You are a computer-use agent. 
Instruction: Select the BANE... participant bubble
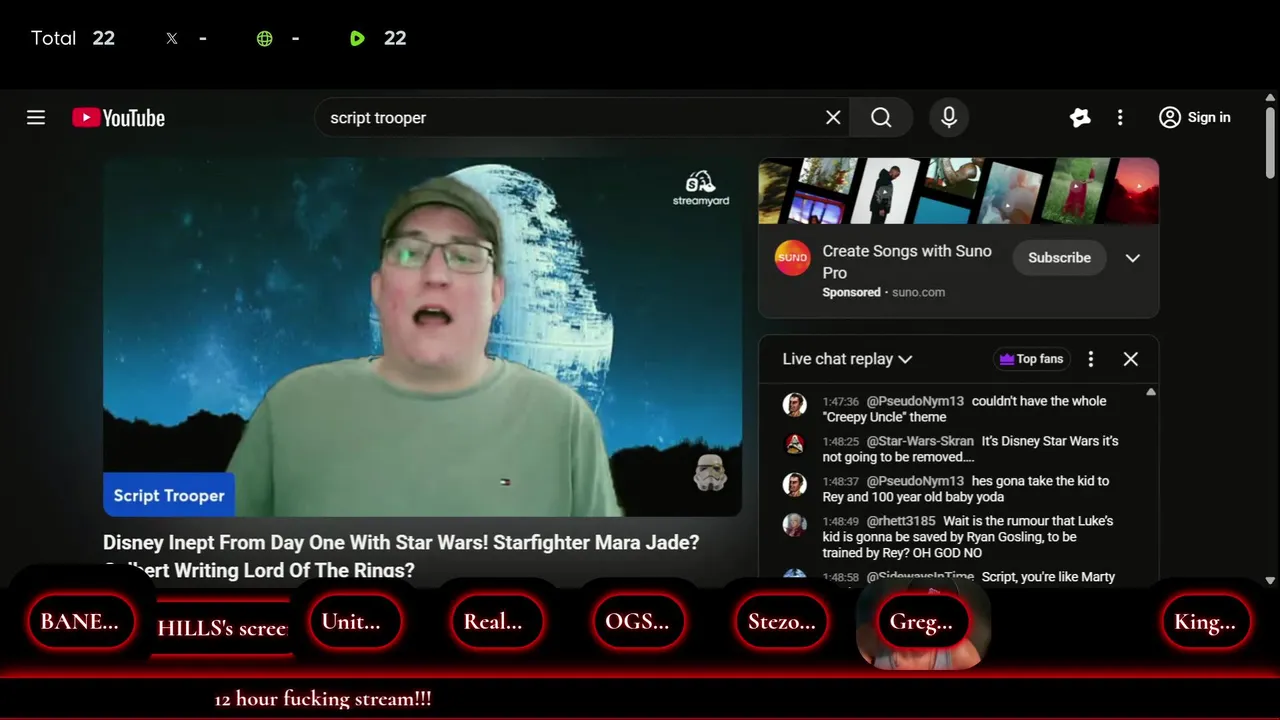[80, 621]
